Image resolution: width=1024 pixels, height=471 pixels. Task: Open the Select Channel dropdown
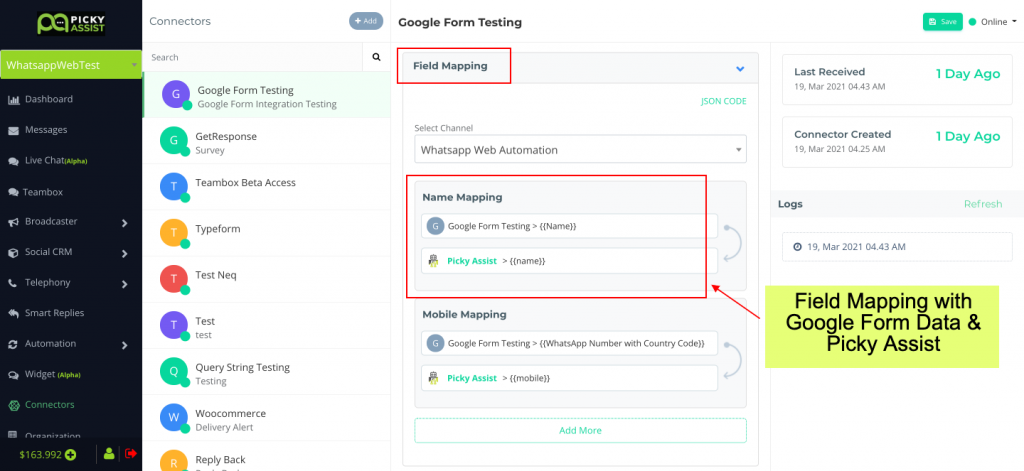tap(580, 150)
